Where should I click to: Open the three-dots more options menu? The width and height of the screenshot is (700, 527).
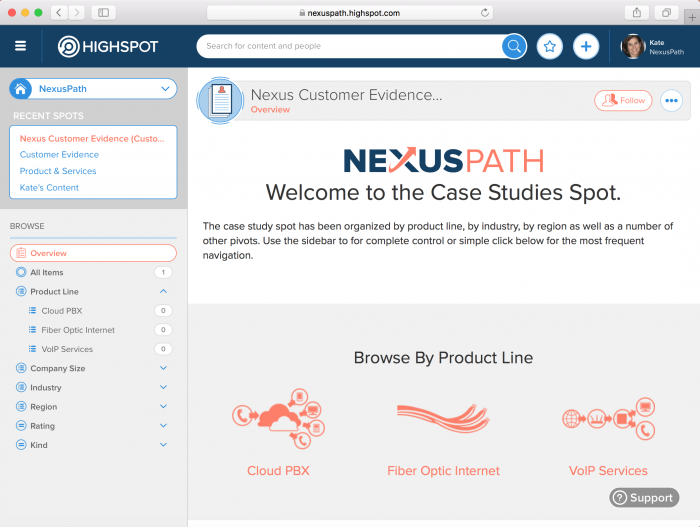tap(671, 100)
